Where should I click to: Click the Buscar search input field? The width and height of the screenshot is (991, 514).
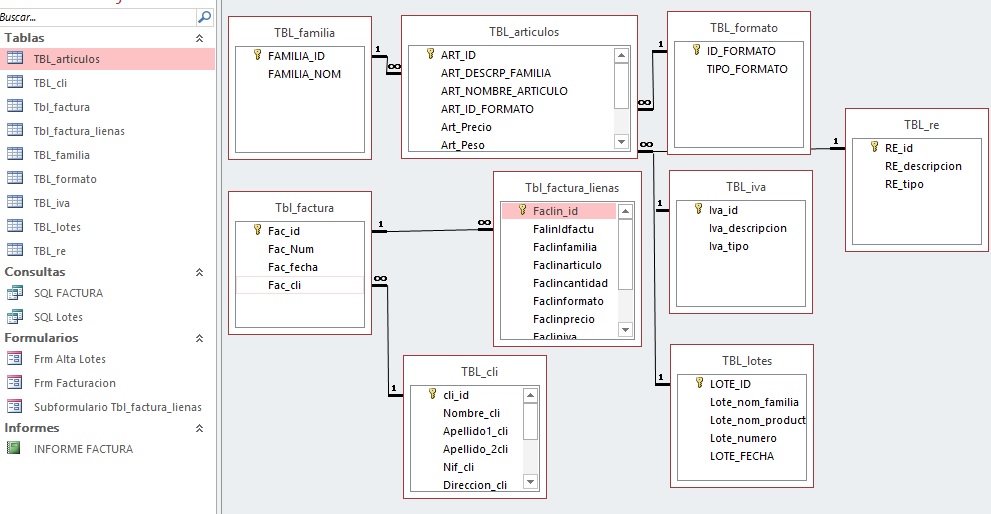click(x=98, y=17)
